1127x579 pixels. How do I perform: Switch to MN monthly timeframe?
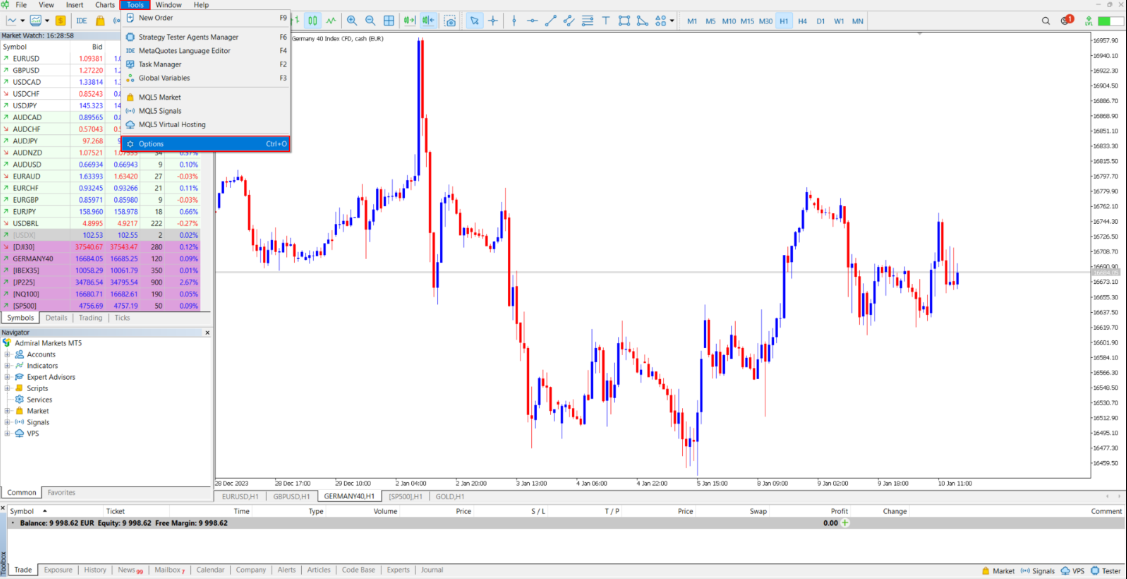pyautogui.click(x=857, y=22)
